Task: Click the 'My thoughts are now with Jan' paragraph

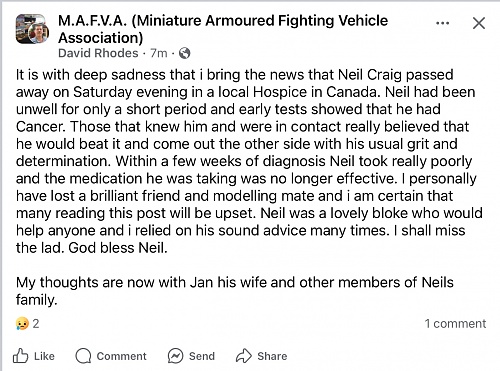Action: pos(235,291)
